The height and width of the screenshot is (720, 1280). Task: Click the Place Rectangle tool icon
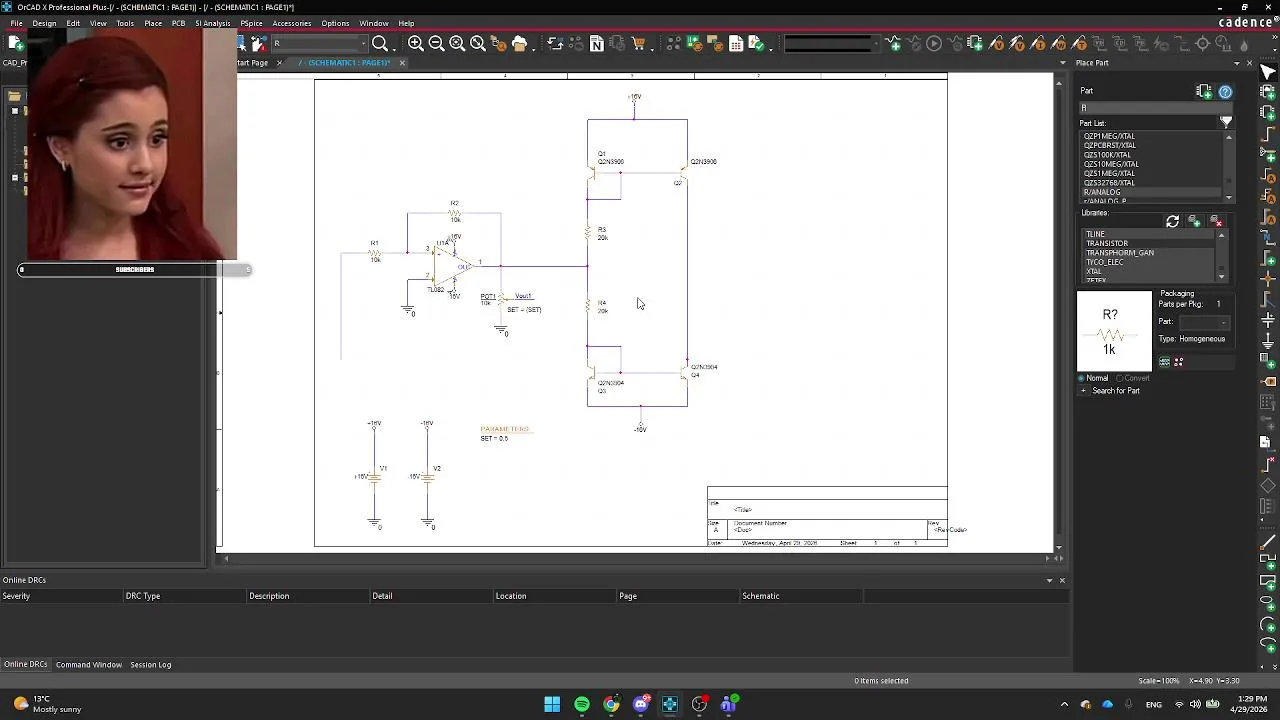coord(1268,582)
